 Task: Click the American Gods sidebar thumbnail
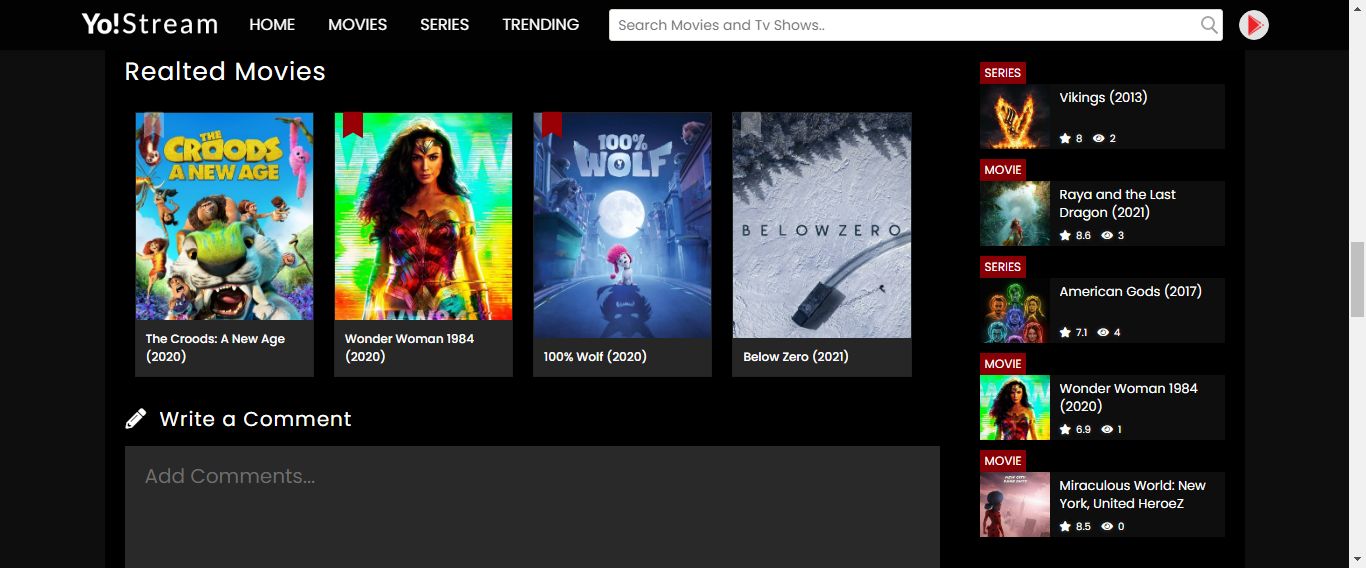1015,310
